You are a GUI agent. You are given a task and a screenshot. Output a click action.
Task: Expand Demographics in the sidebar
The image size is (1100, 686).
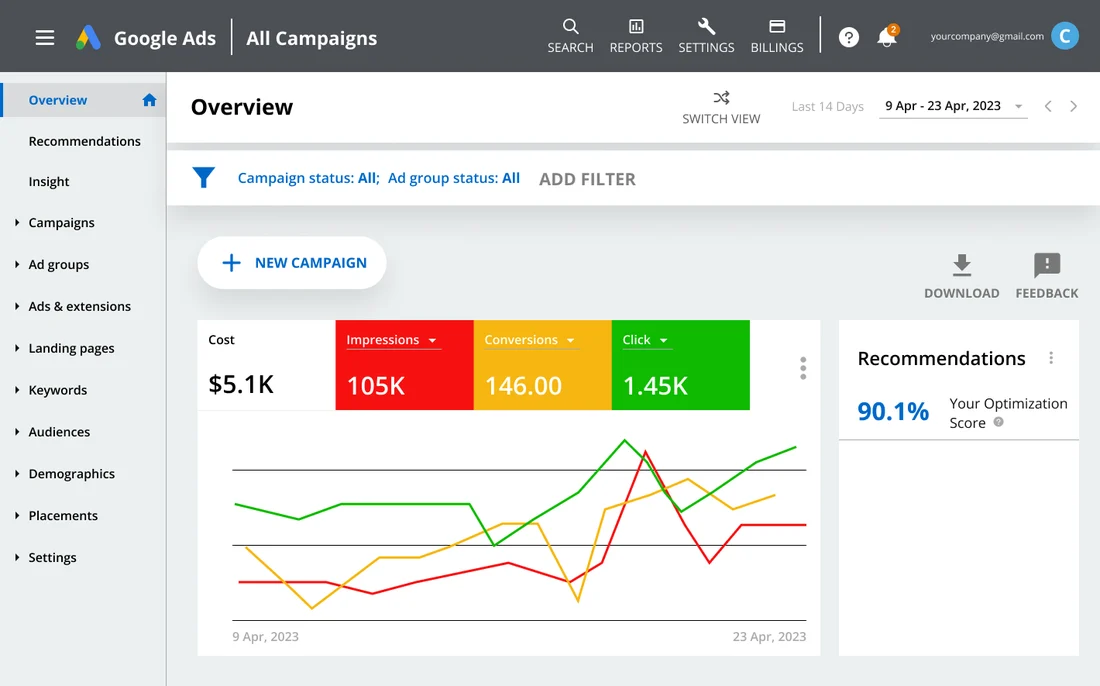click(17, 473)
